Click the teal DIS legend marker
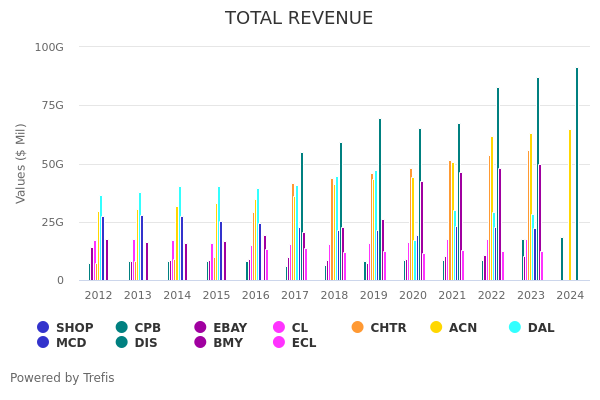Viewport: 600px width, 400px height. click(122, 343)
